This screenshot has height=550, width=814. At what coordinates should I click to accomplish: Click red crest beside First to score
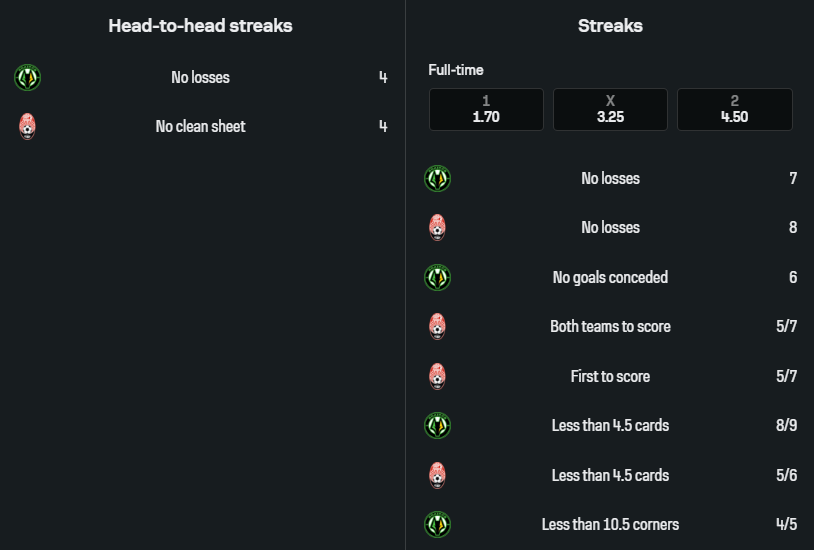[x=437, y=377]
